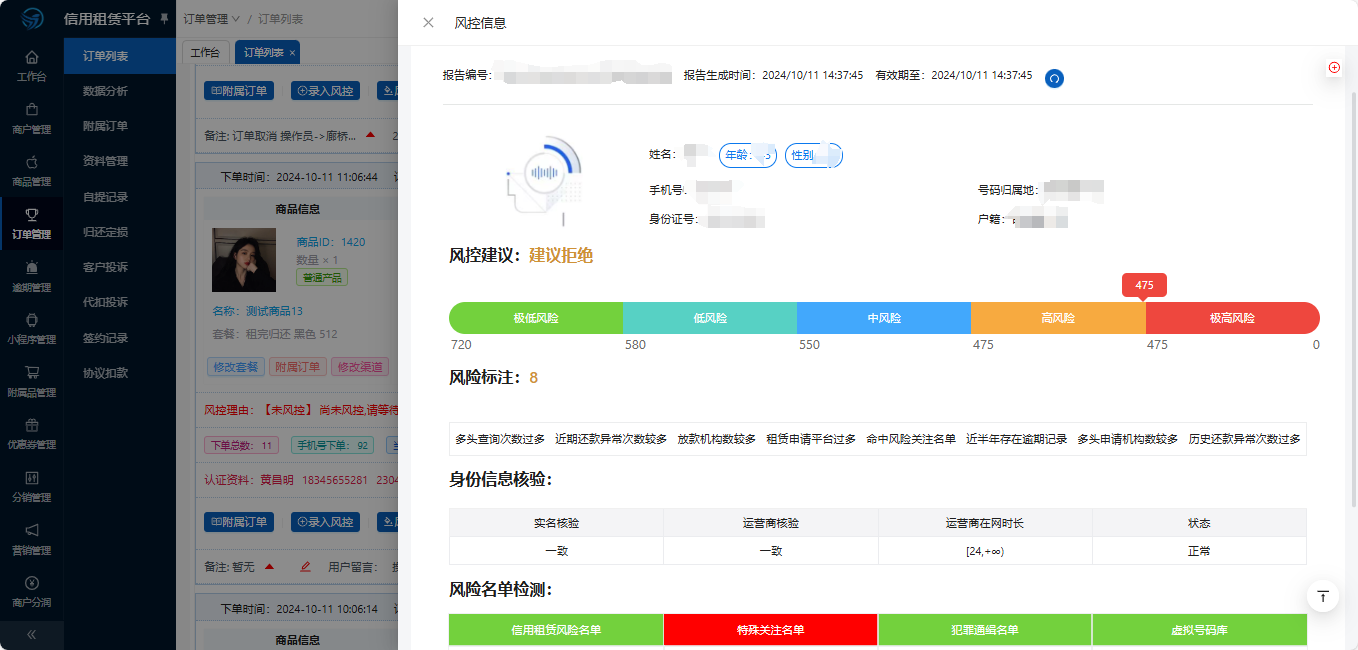Click the red edit pencil beside 备注: 暂无
This screenshot has width=1358, height=650.
coord(306,567)
